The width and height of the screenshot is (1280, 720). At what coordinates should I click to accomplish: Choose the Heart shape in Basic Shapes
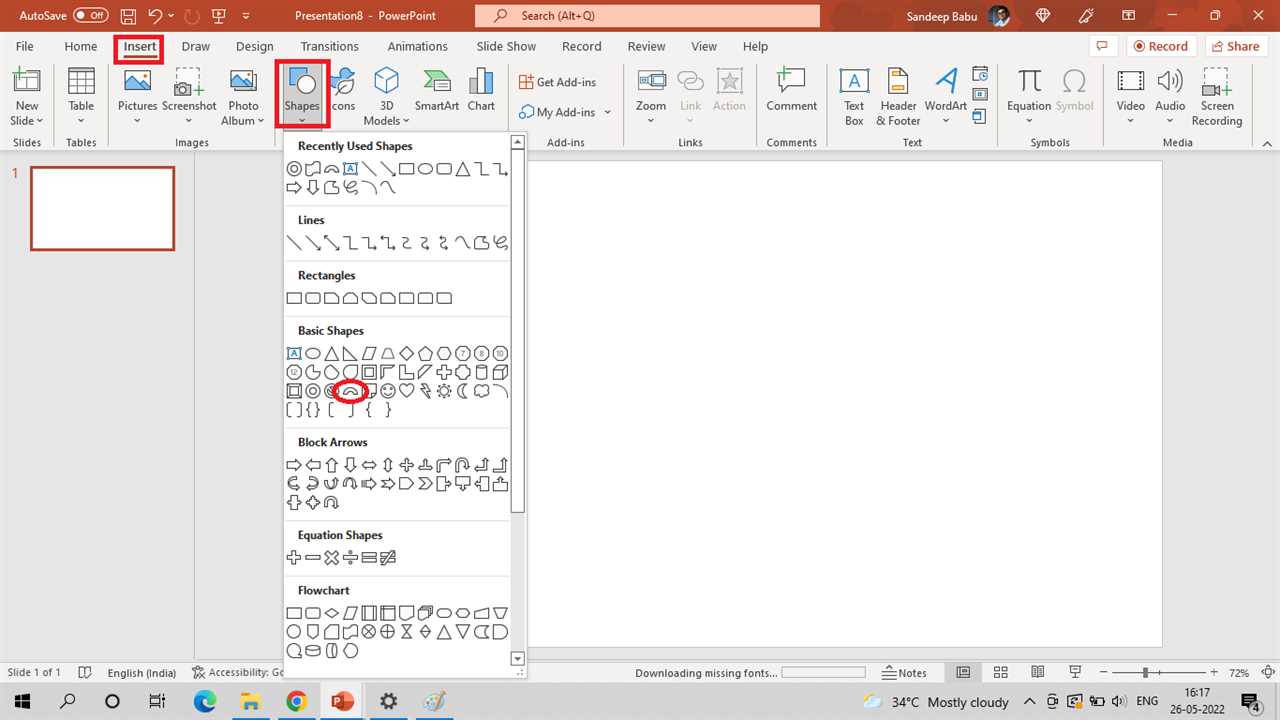(x=407, y=391)
